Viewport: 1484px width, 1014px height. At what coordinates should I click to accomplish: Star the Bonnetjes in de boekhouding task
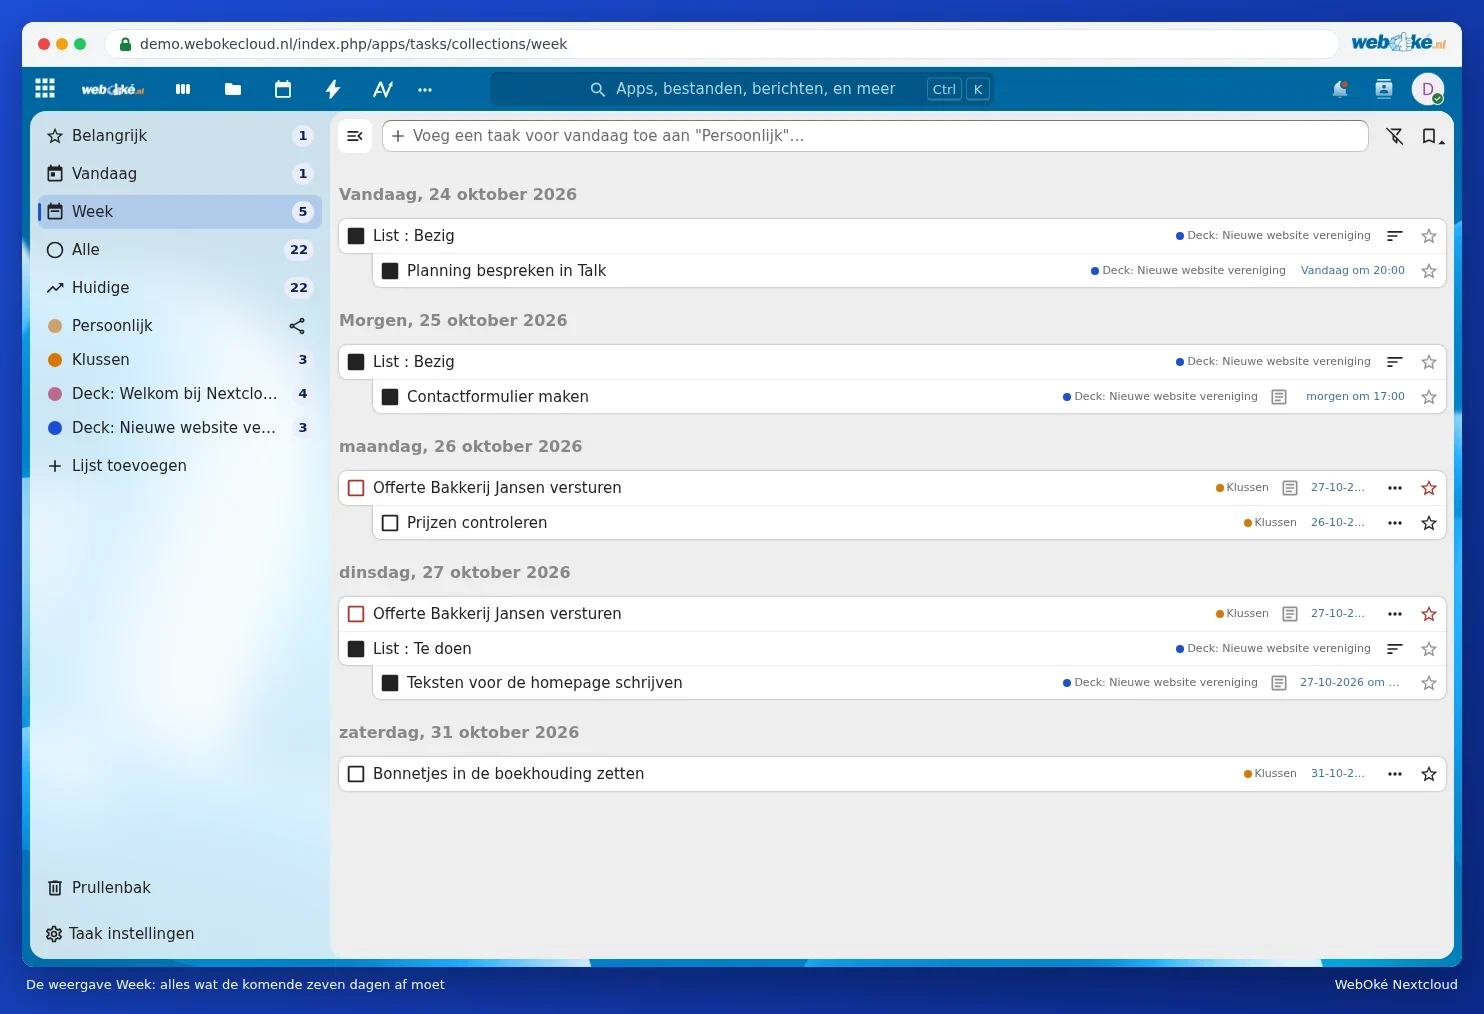pyautogui.click(x=1429, y=774)
